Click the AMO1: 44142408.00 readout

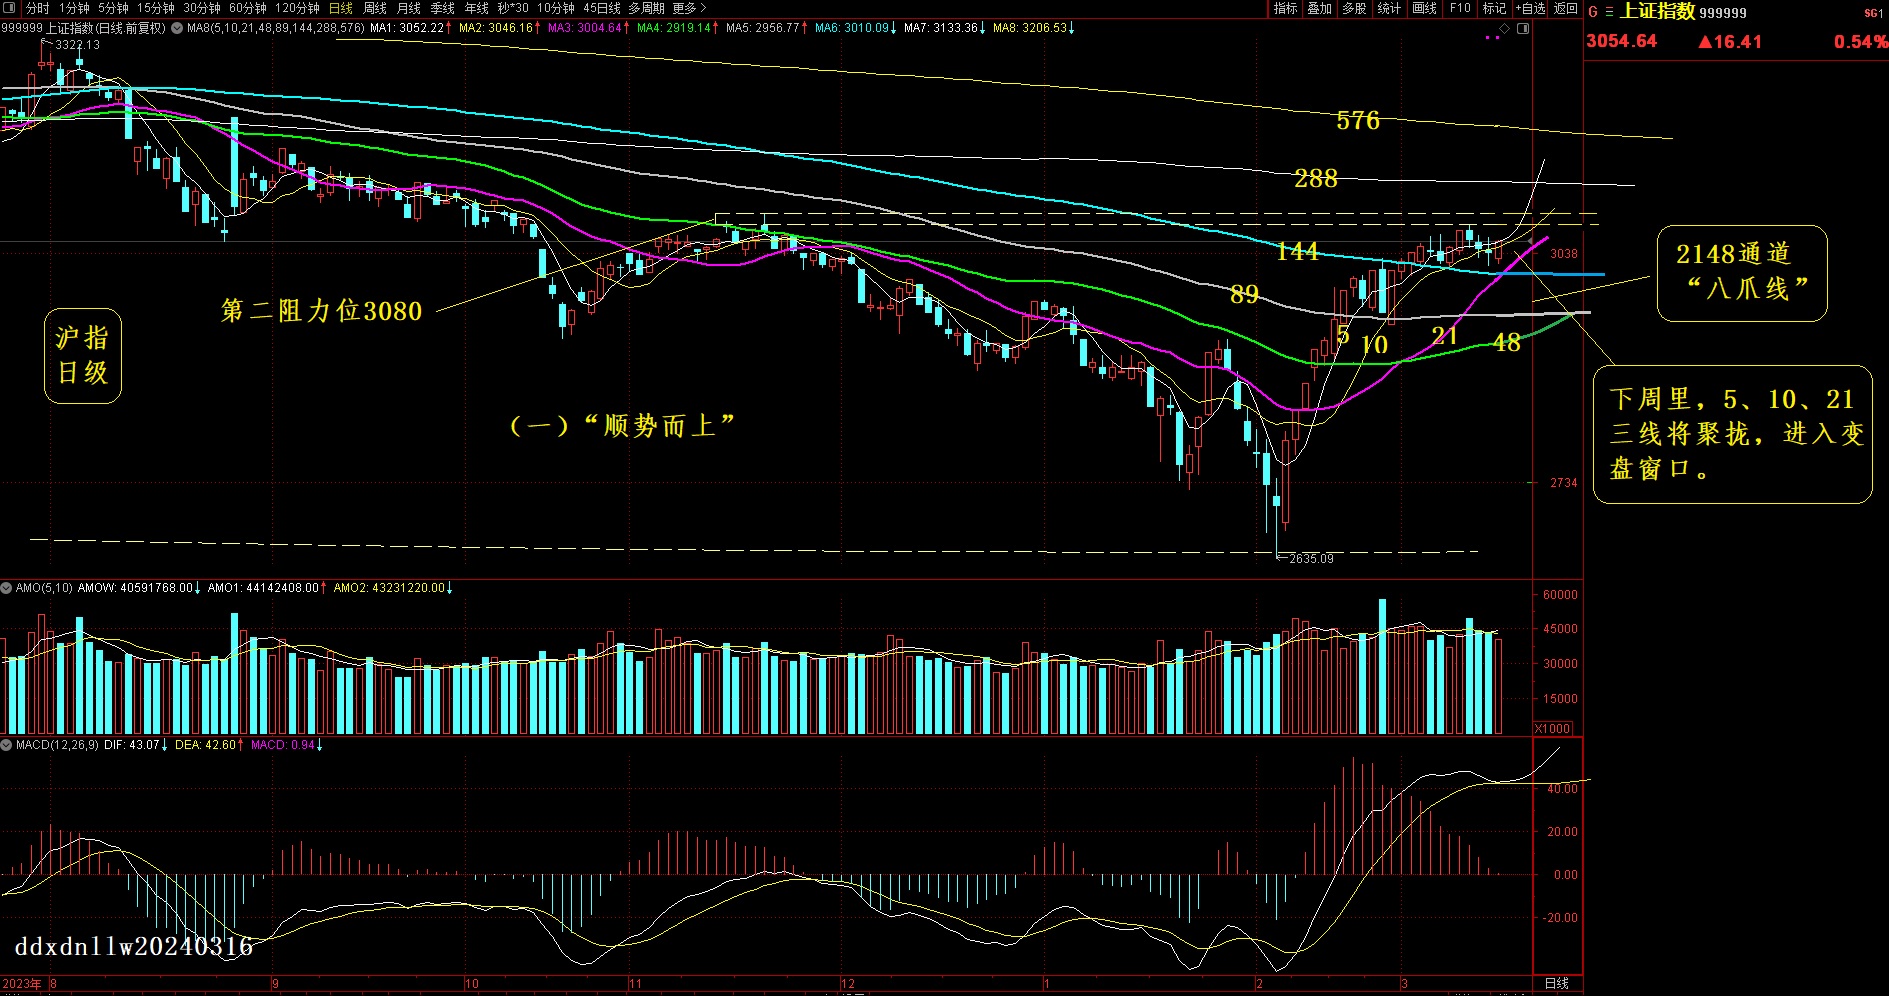(x=266, y=588)
